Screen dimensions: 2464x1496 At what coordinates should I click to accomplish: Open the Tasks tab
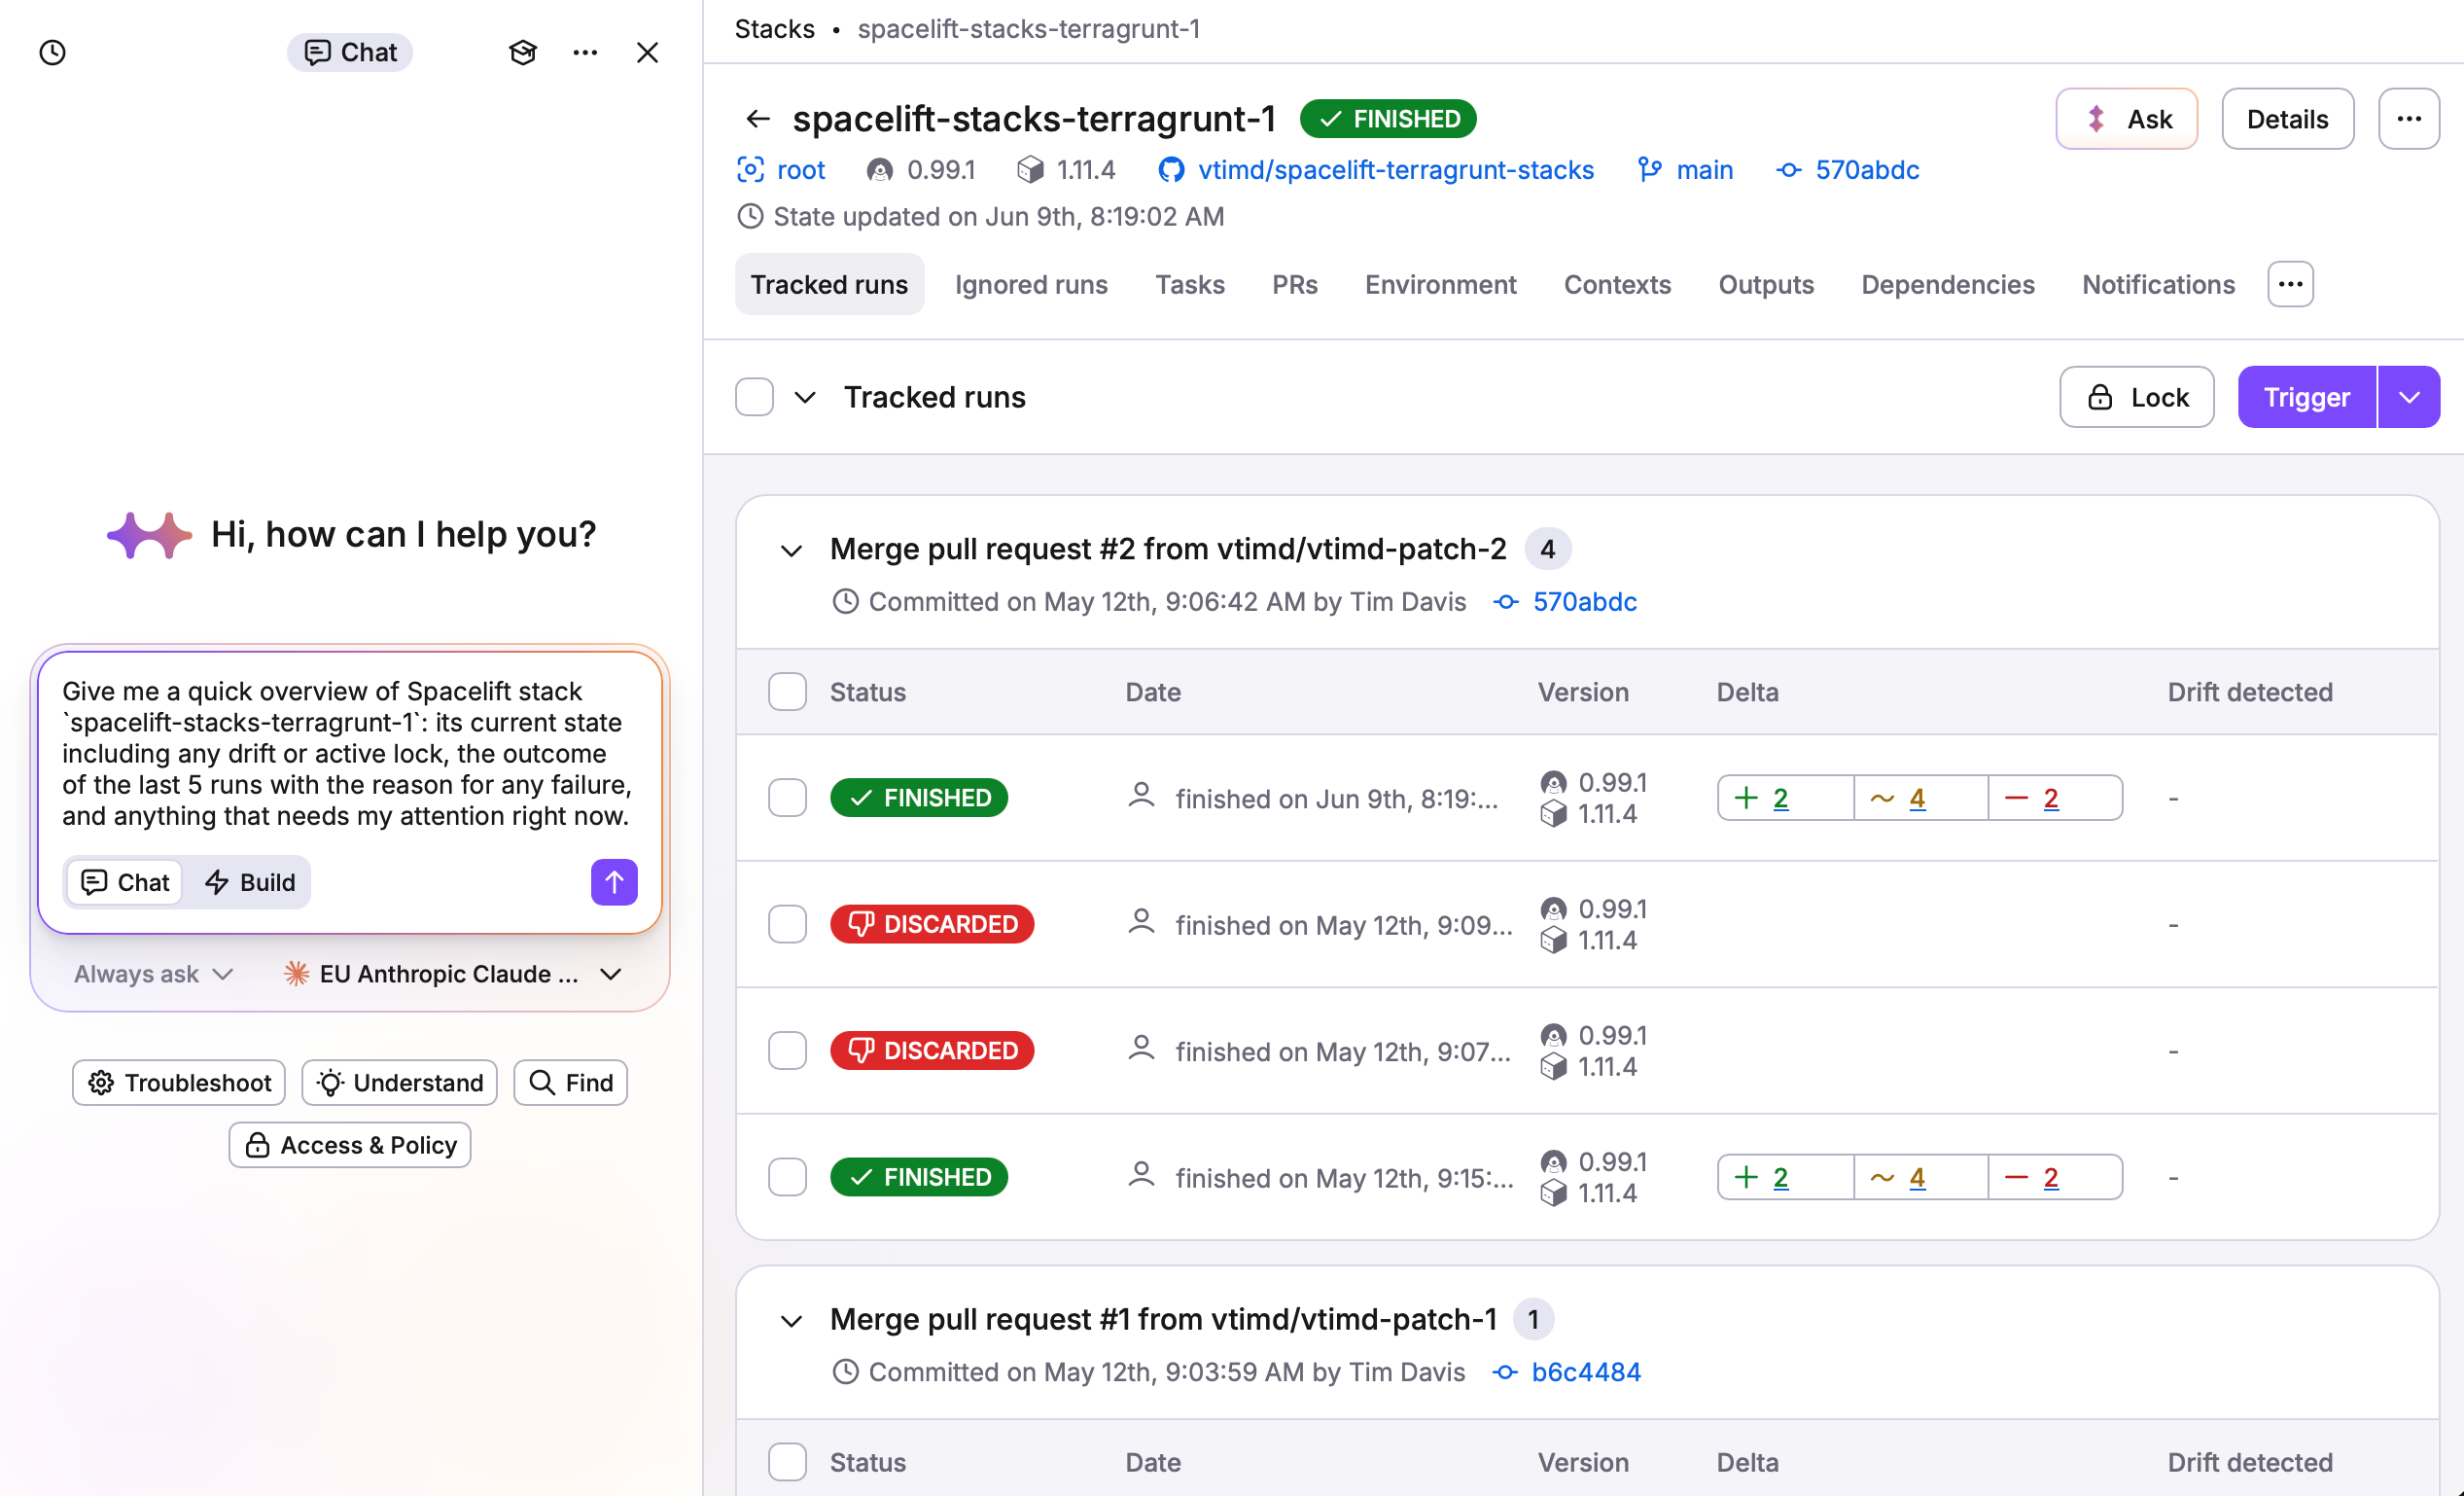[1190, 285]
